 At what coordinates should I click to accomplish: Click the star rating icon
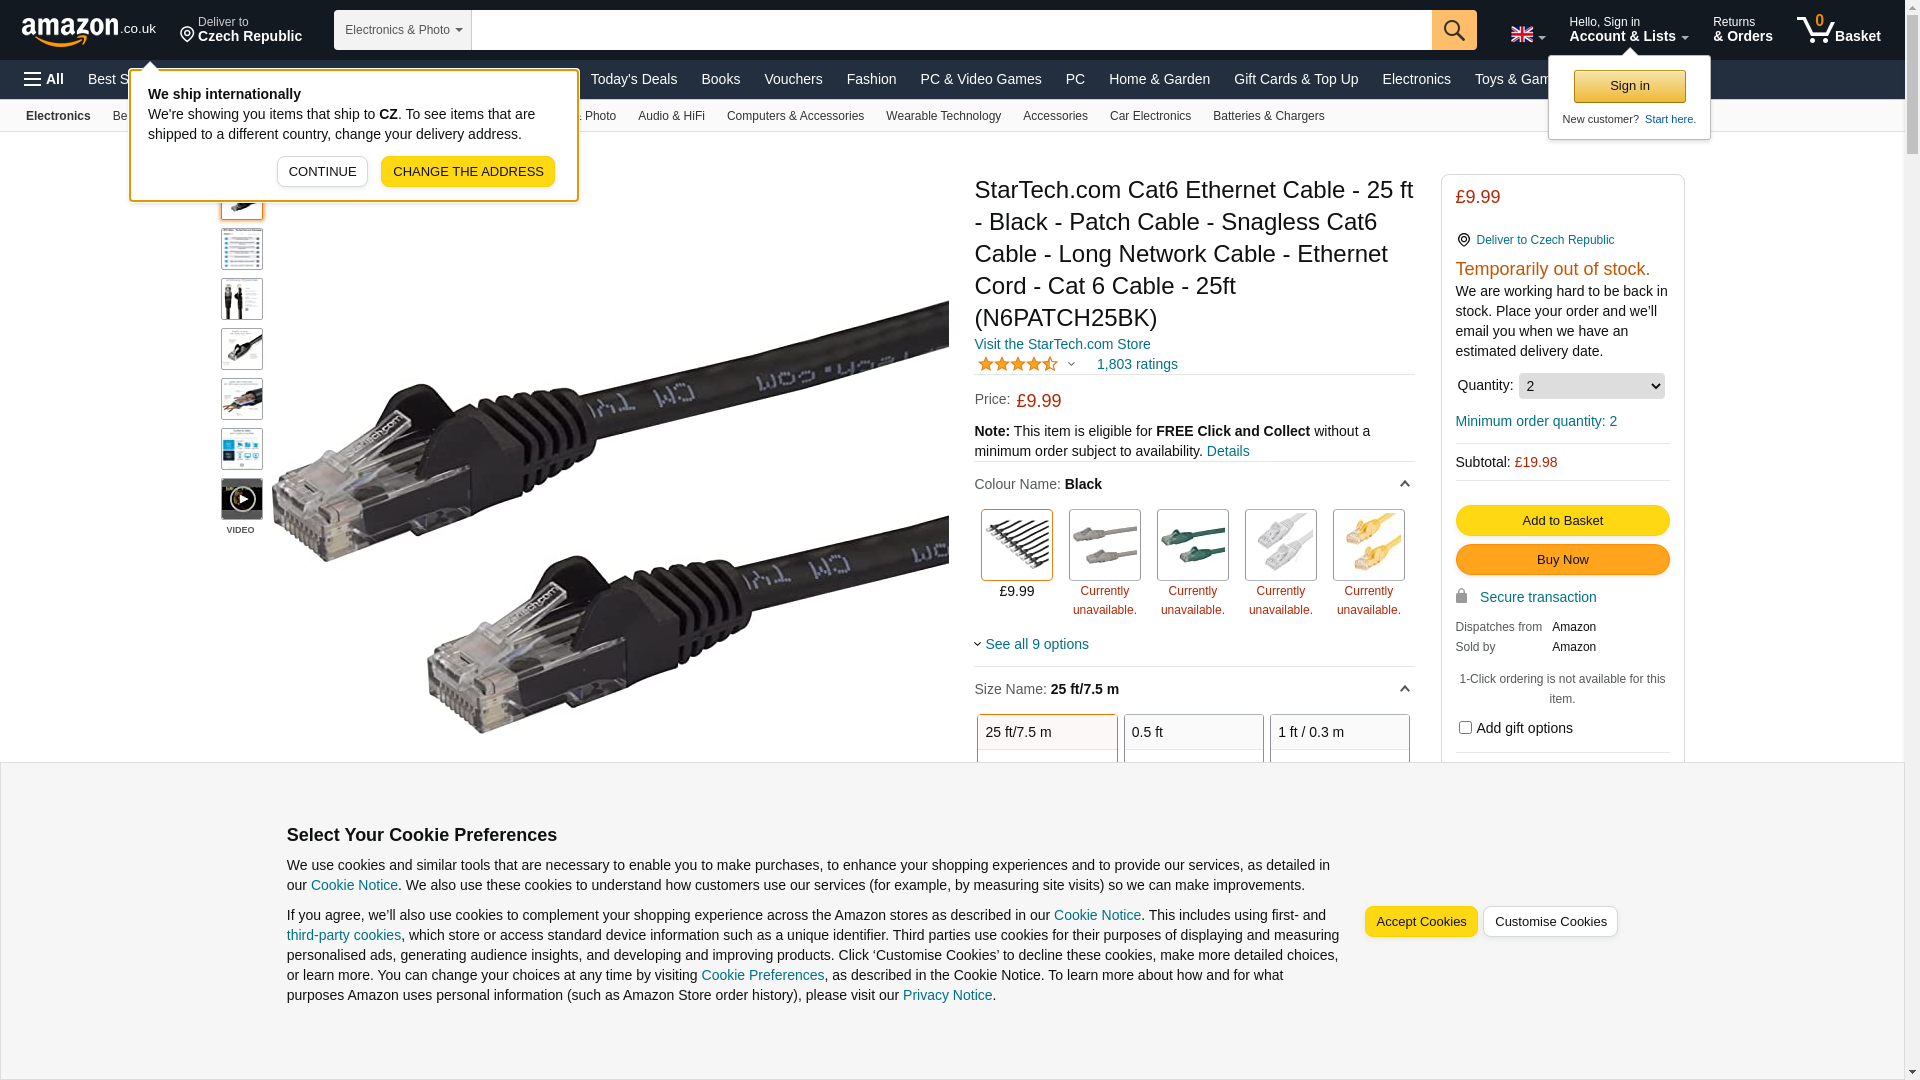click(x=1018, y=364)
